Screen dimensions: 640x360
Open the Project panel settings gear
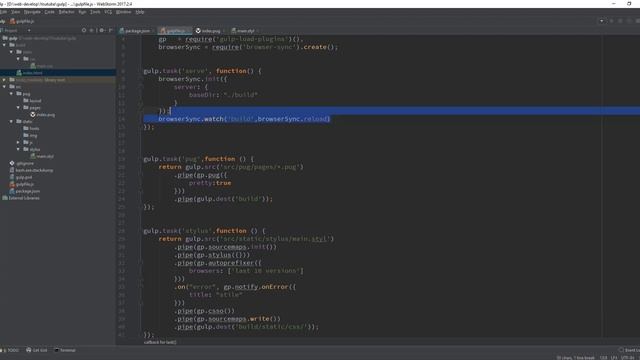click(102, 30)
